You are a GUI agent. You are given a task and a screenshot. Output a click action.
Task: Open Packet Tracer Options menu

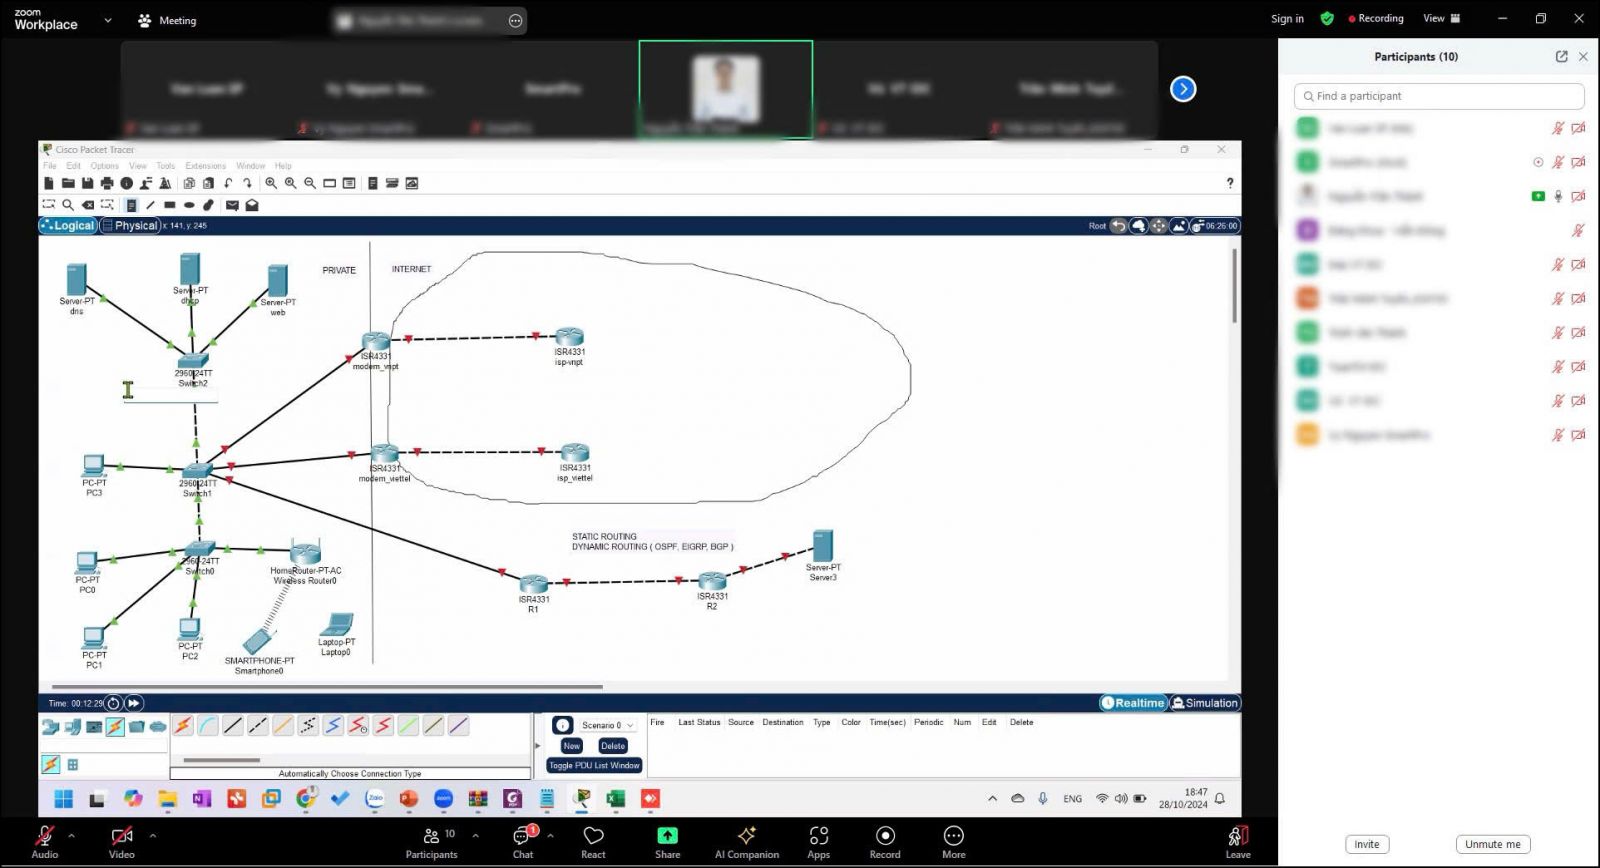(105, 166)
